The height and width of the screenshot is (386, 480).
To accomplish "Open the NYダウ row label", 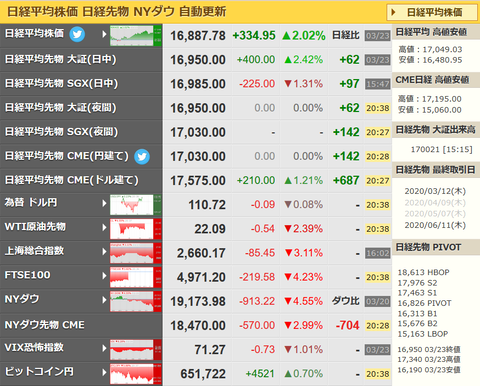I will 22,299.
